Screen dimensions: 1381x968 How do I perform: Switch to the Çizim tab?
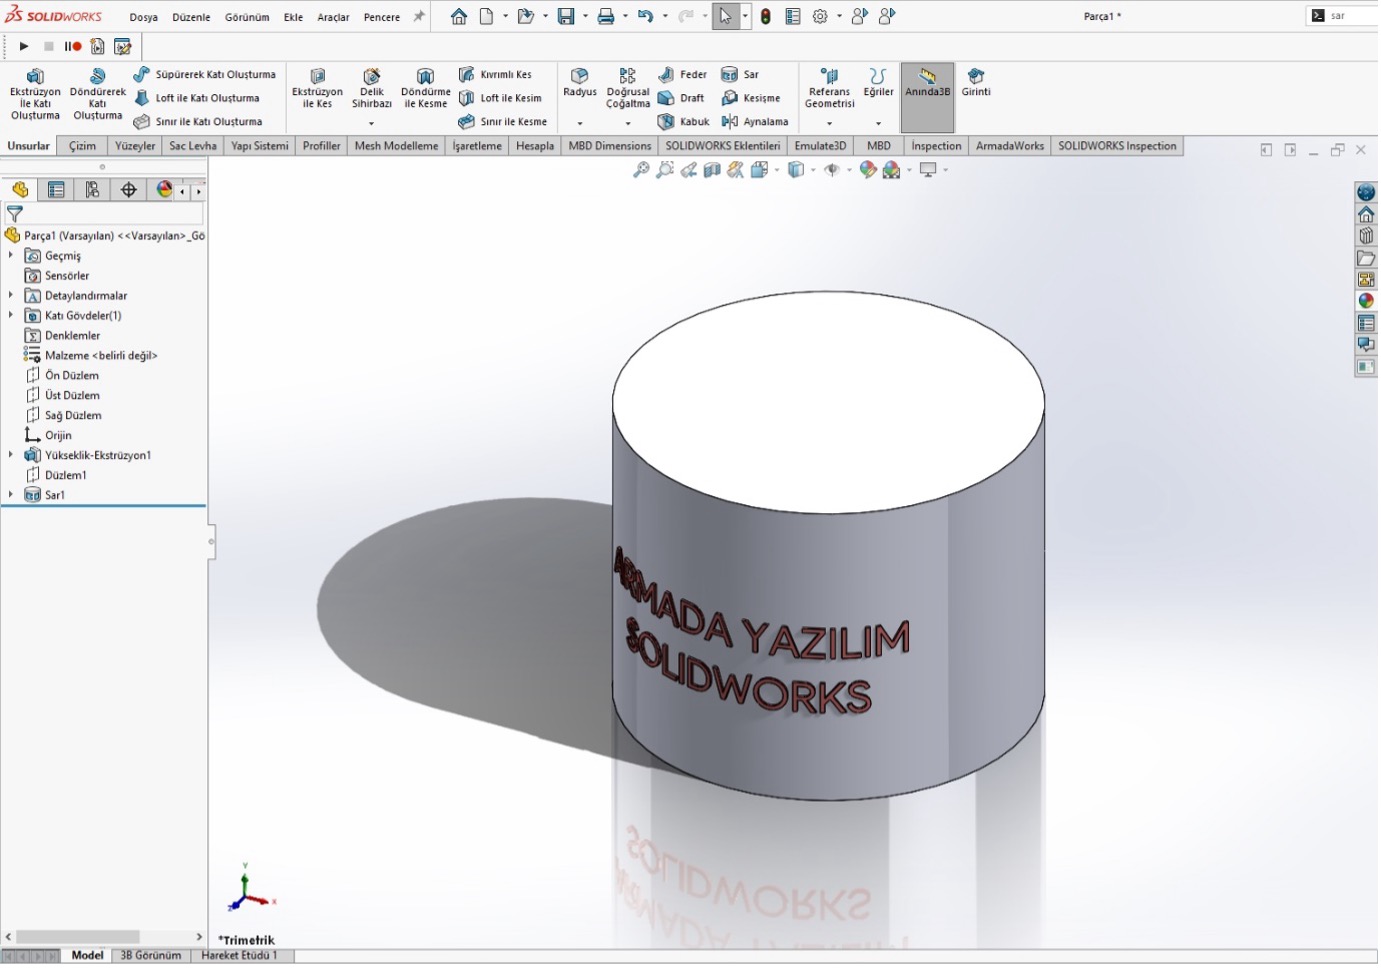pos(83,146)
